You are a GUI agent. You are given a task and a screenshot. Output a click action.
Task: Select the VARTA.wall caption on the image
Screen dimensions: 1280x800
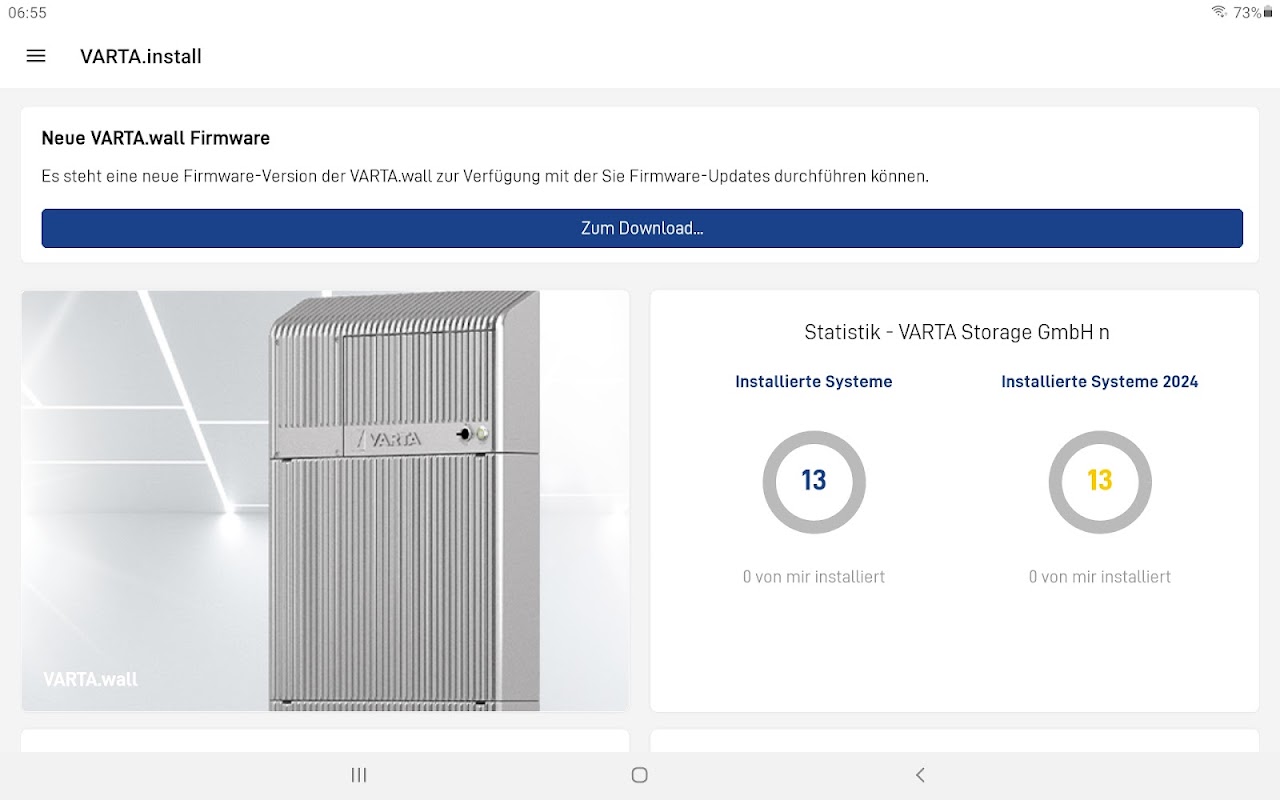(x=90, y=679)
